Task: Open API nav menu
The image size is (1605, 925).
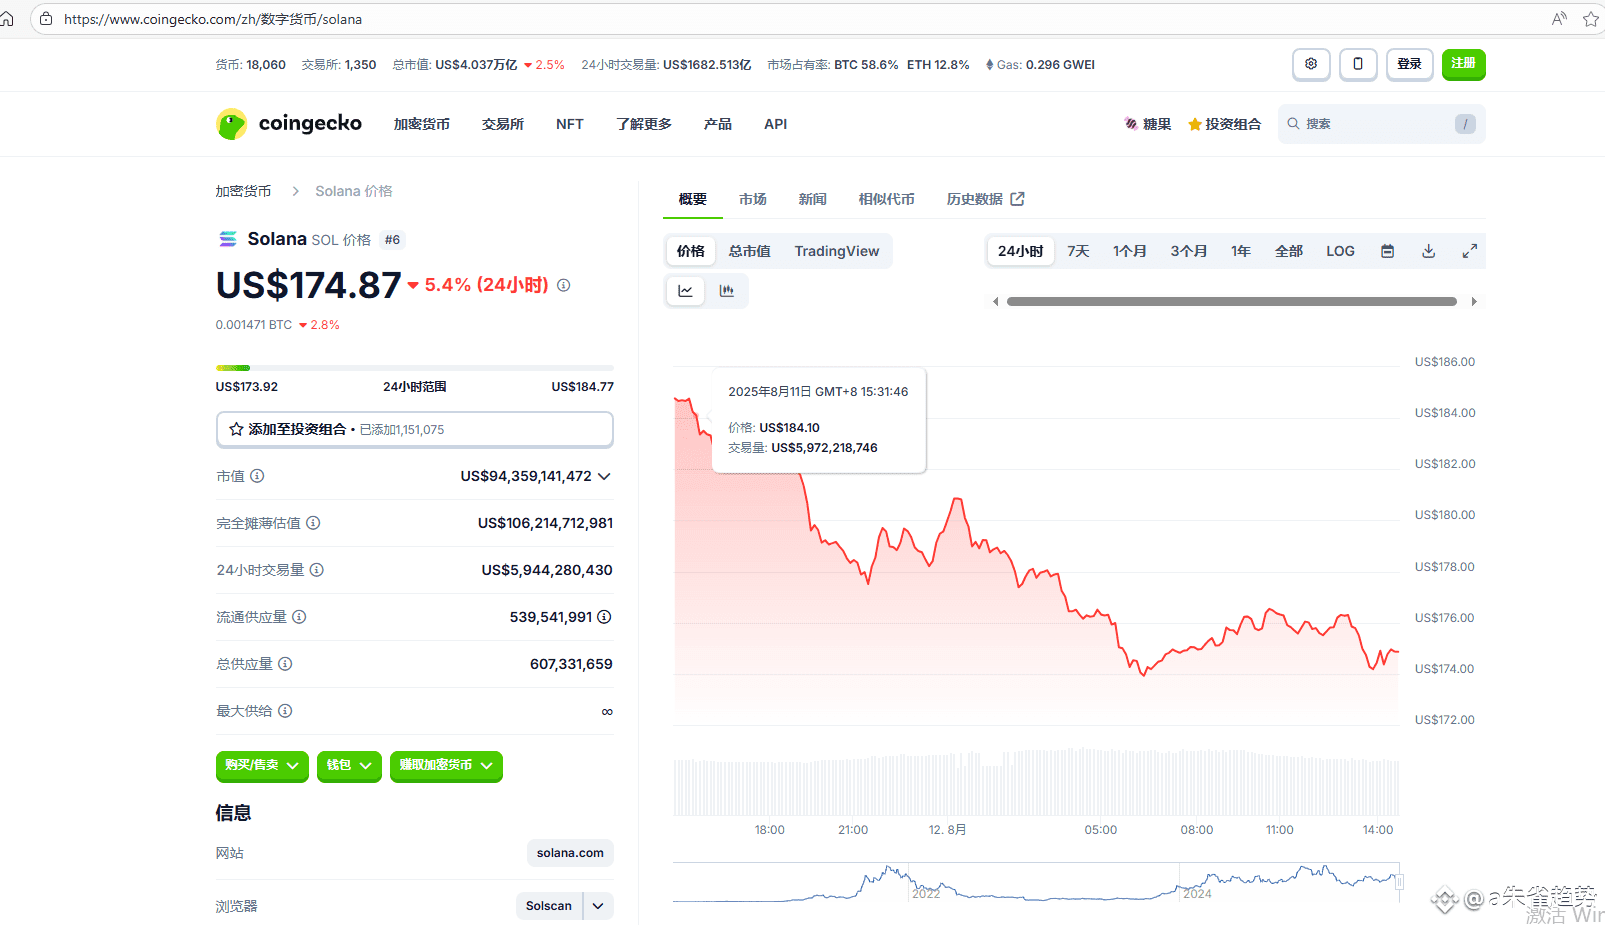Action: coord(776,124)
